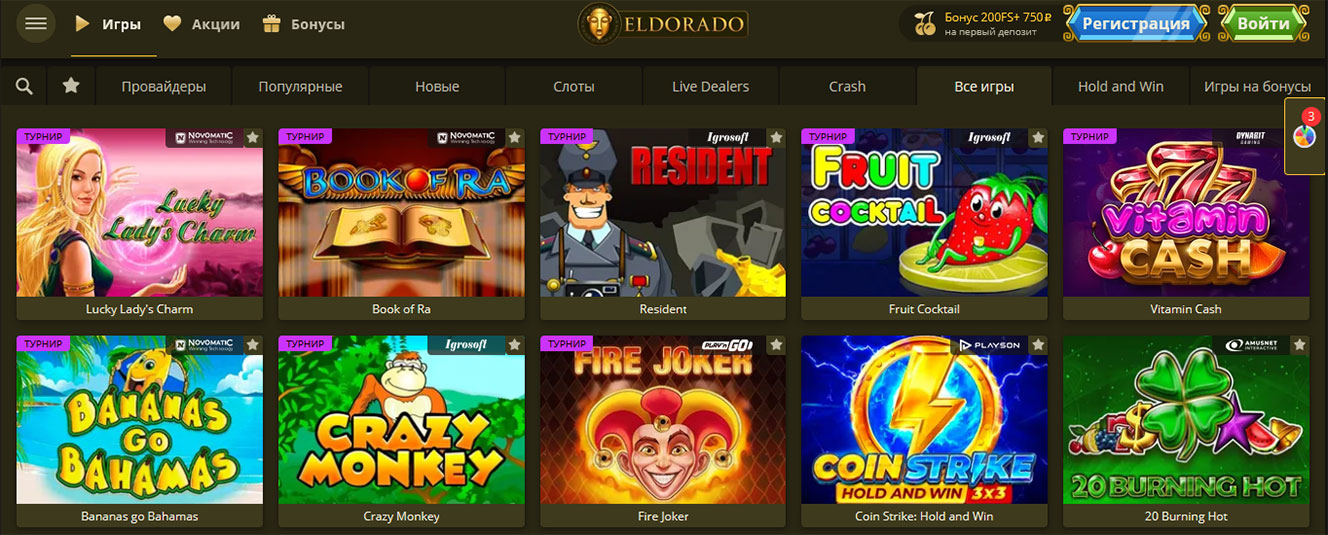This screenshot has width=1328, height=535.
Task: Toggle favorite star on Fire Joker
Action: [x=776, y=345]
